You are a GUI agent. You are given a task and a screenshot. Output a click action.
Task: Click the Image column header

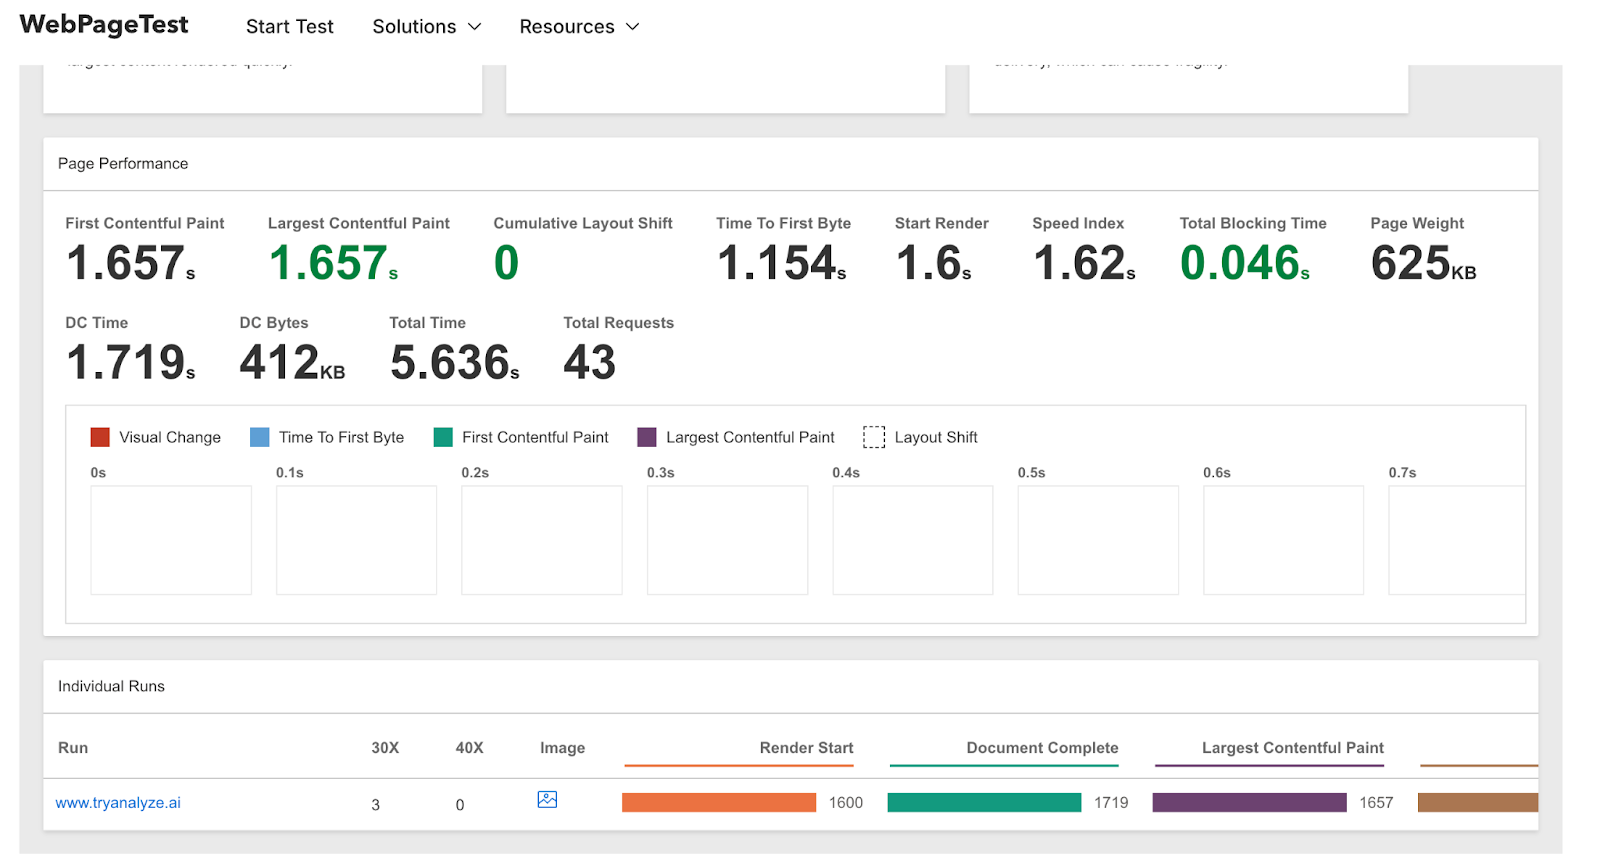[x=562, y=748]
